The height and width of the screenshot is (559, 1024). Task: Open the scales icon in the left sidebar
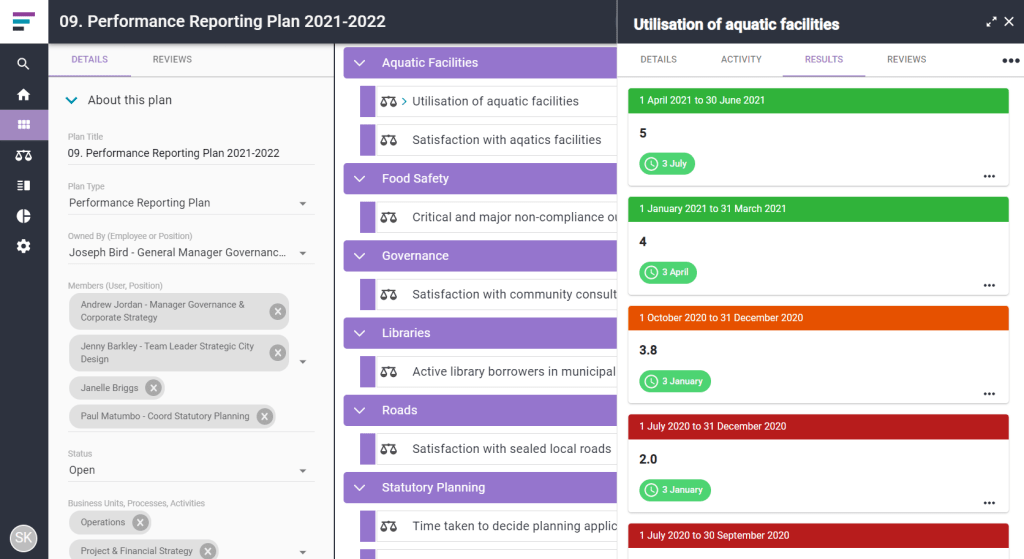click(x=24, y=155)
